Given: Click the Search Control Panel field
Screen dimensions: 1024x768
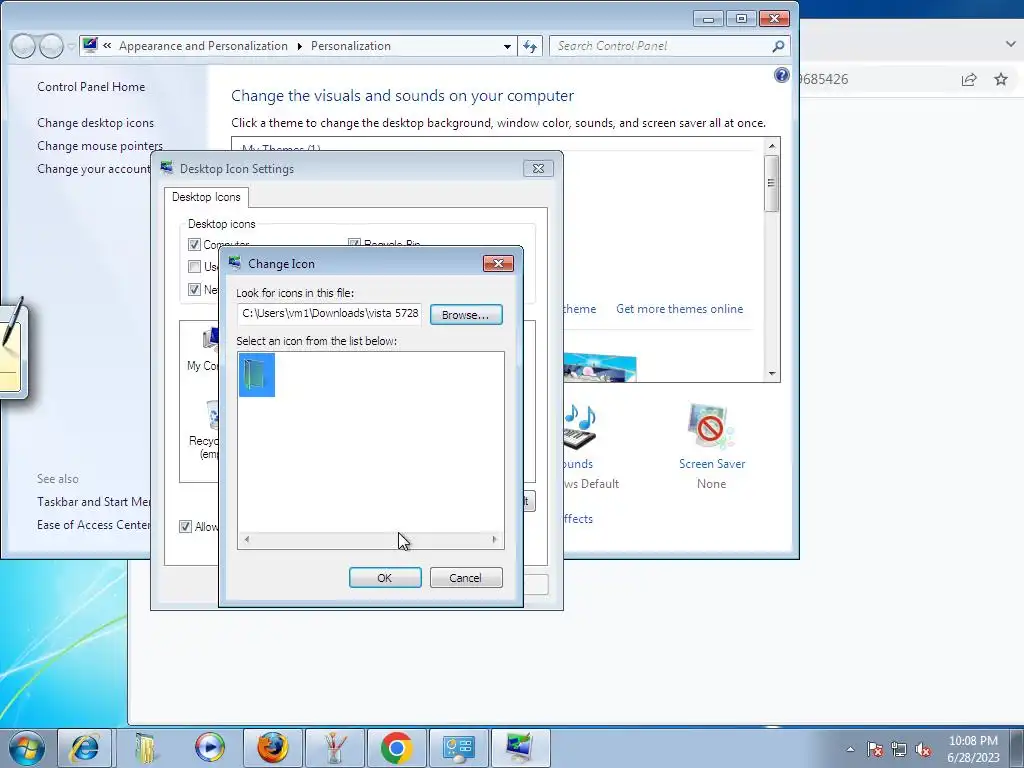Looking at the screenshot, I should pyautogui.click(x=660, y=46).
